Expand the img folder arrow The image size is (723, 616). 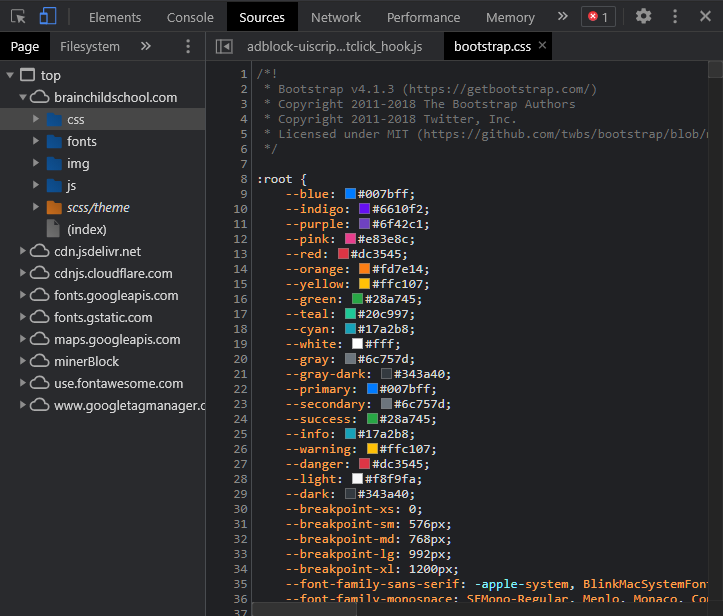36,163
